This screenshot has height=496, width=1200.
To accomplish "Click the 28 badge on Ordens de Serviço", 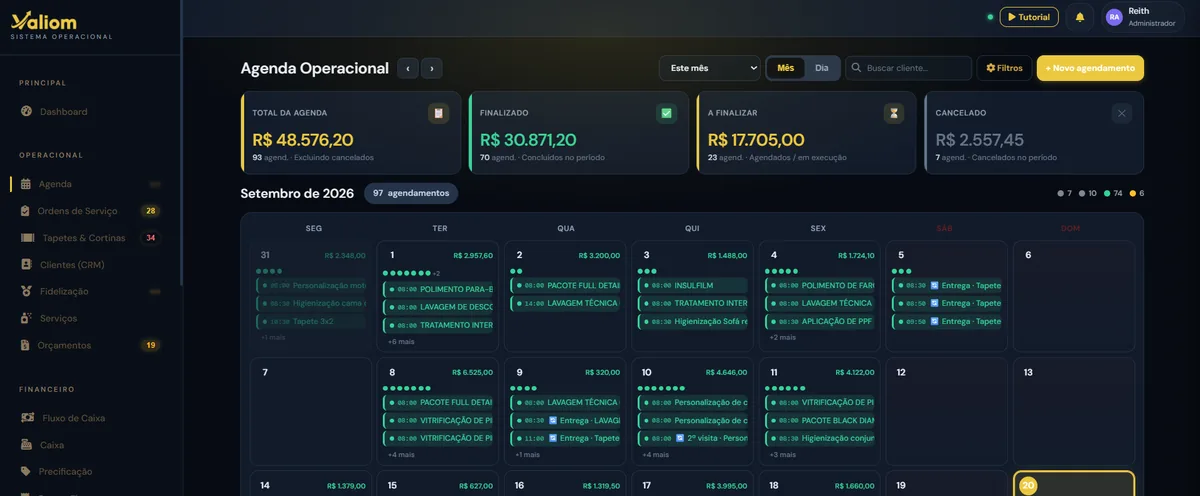I will click(x=150, y=211).
